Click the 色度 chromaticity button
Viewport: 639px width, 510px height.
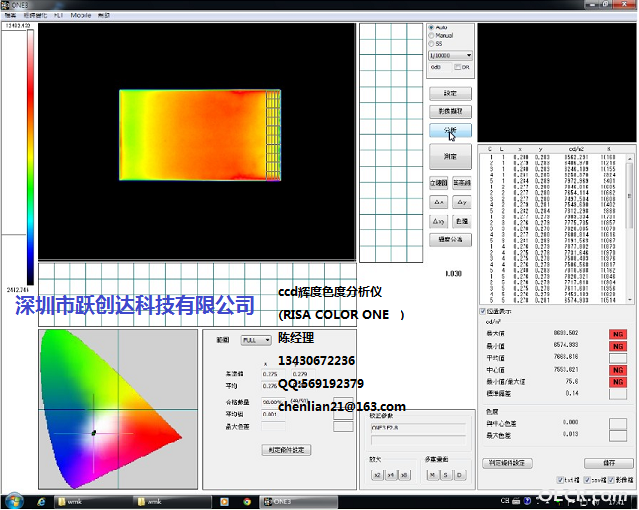(462, 221)
